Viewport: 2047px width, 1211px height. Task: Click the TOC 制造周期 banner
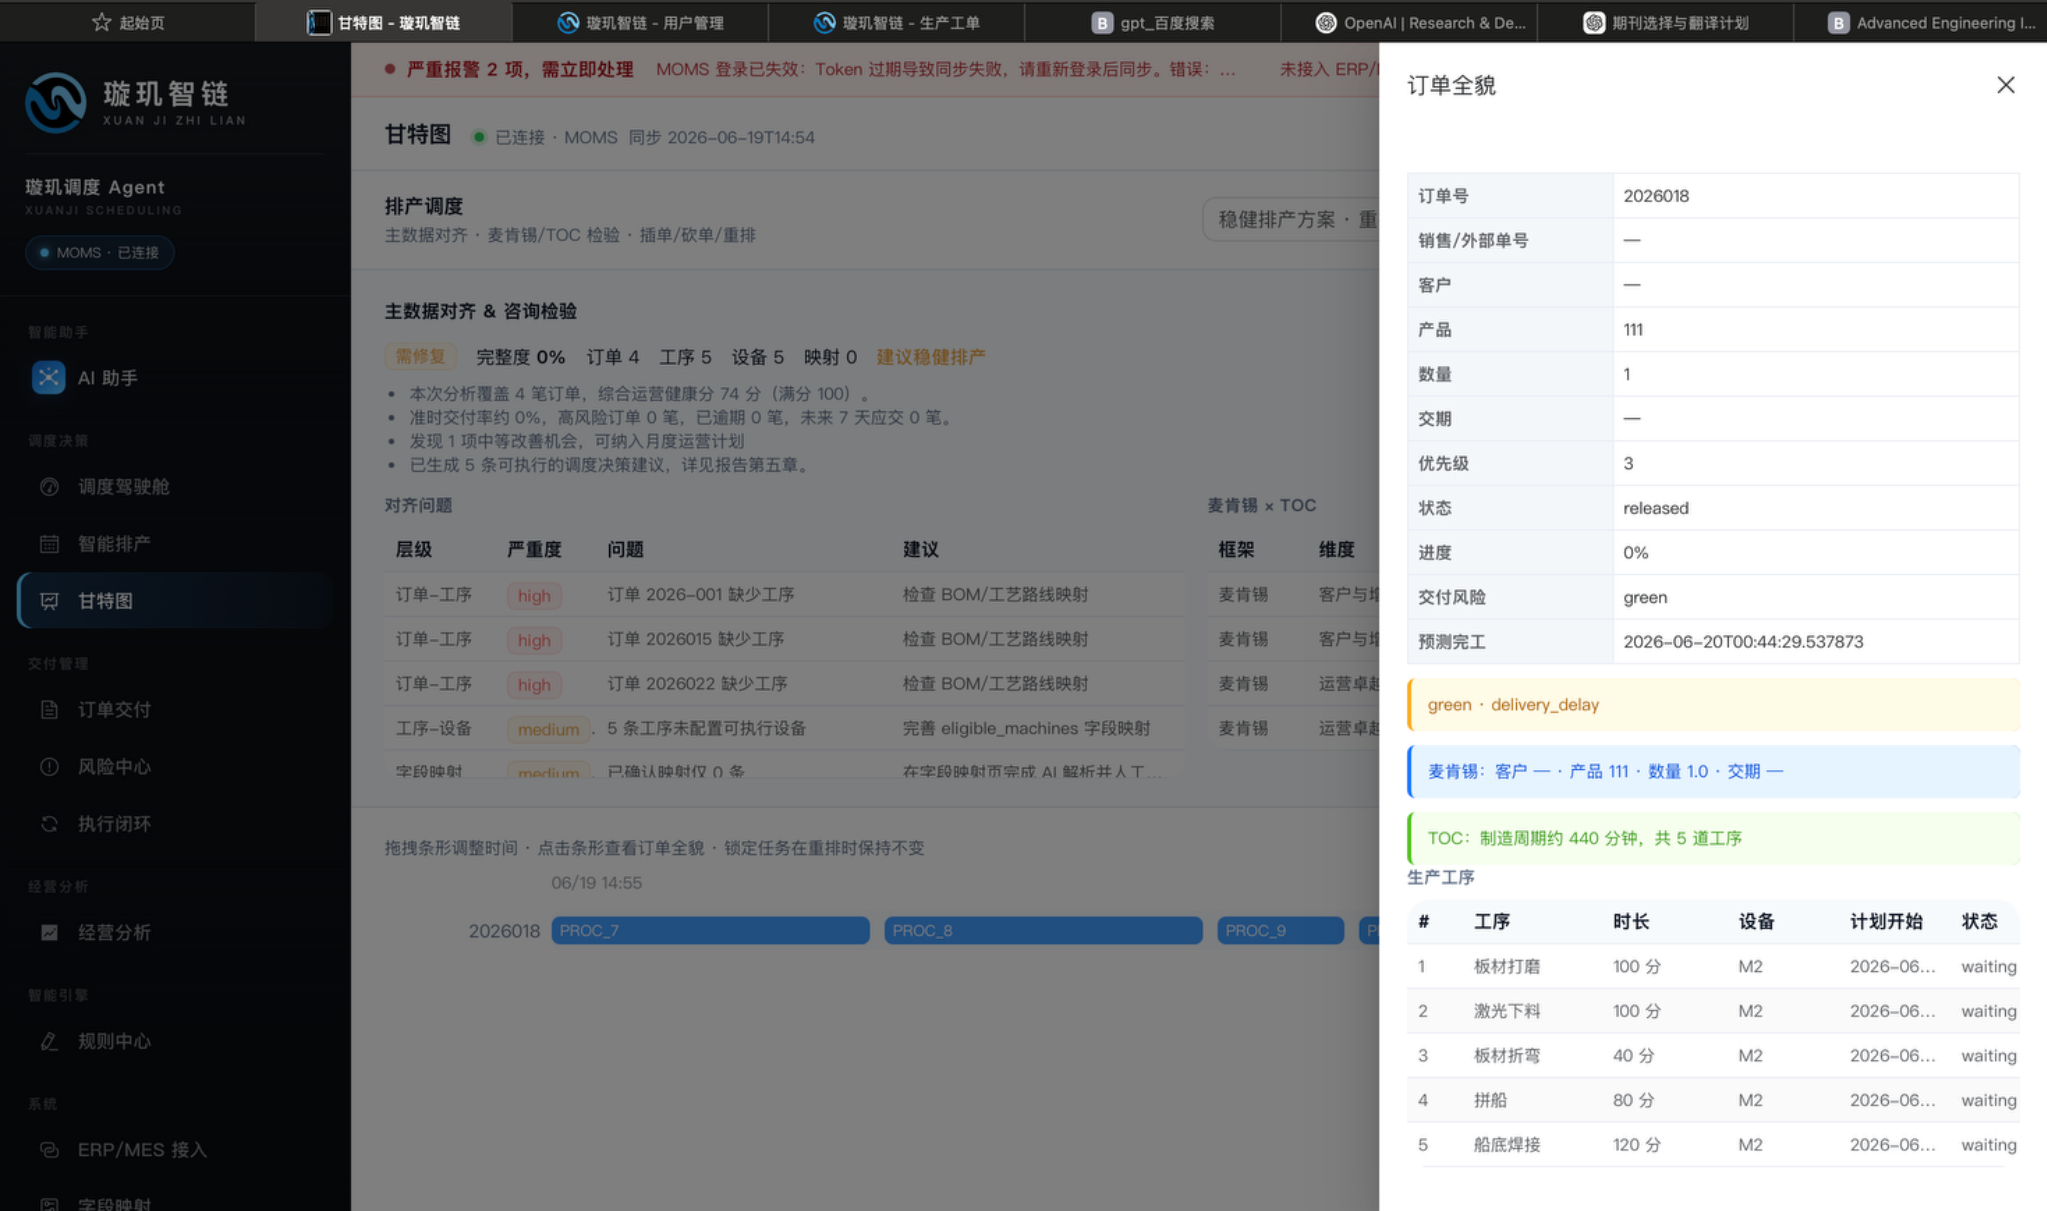1713,838
